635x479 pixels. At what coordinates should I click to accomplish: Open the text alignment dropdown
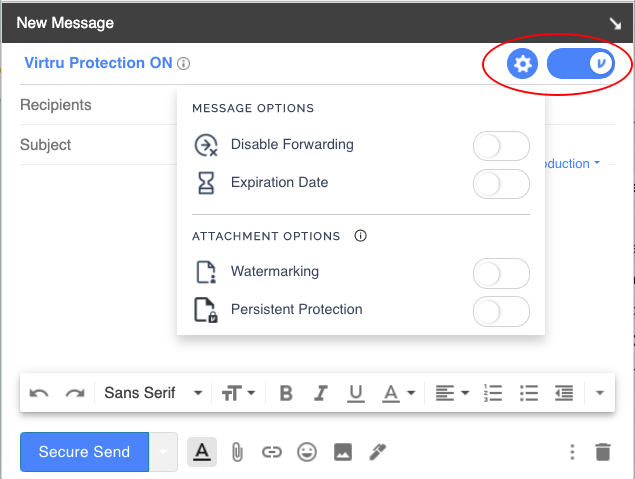[452, 393]
